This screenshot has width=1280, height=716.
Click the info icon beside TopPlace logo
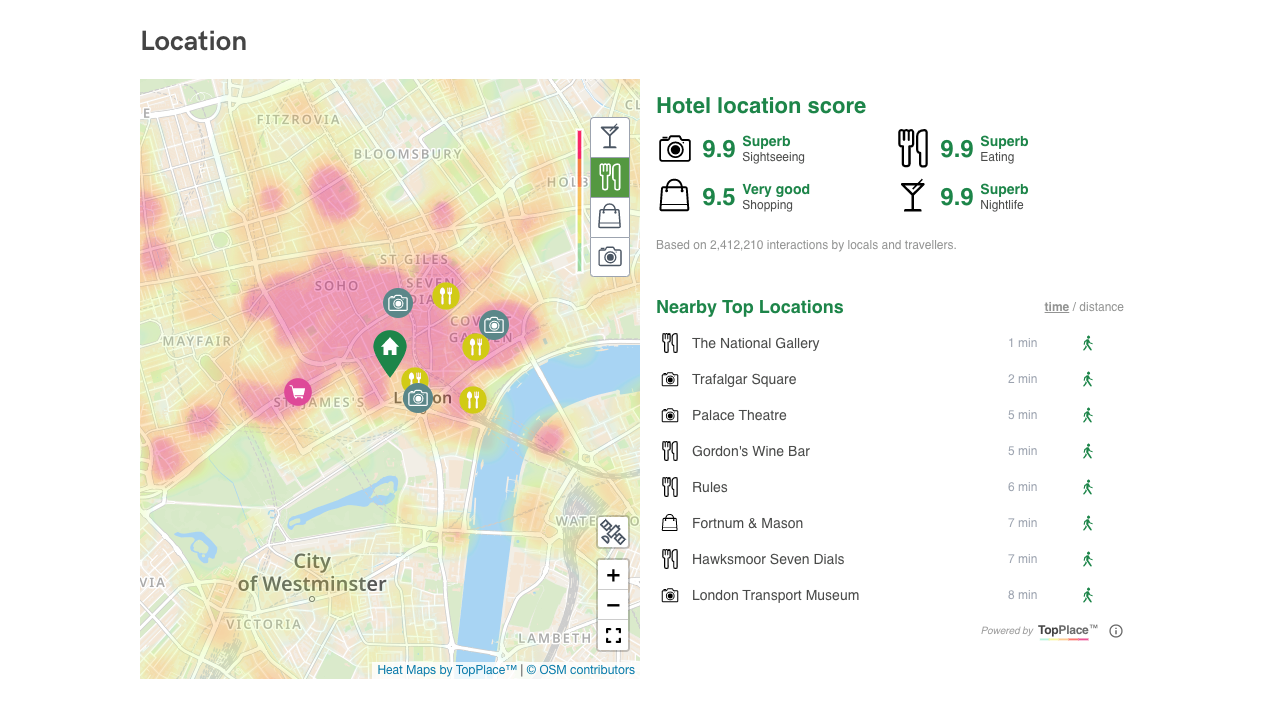[x=1116, y=631]
